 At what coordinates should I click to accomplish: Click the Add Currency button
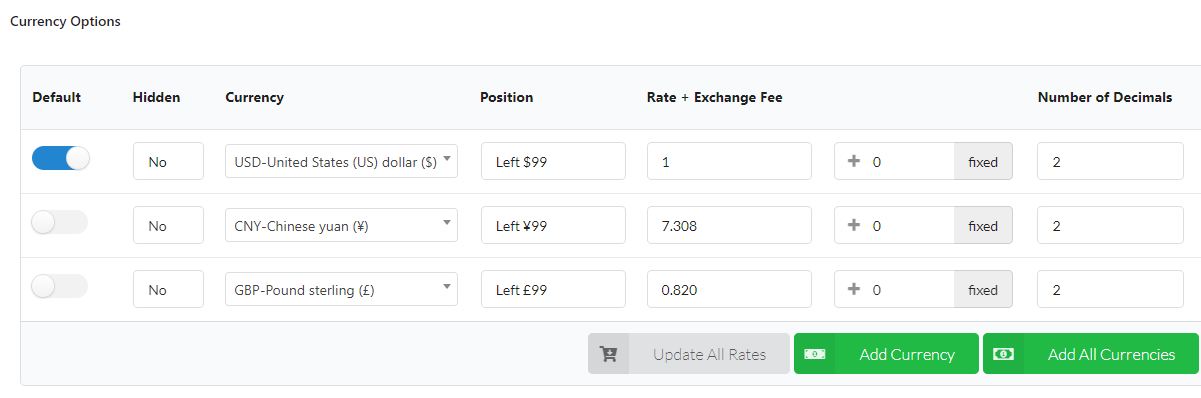[886, 354]
